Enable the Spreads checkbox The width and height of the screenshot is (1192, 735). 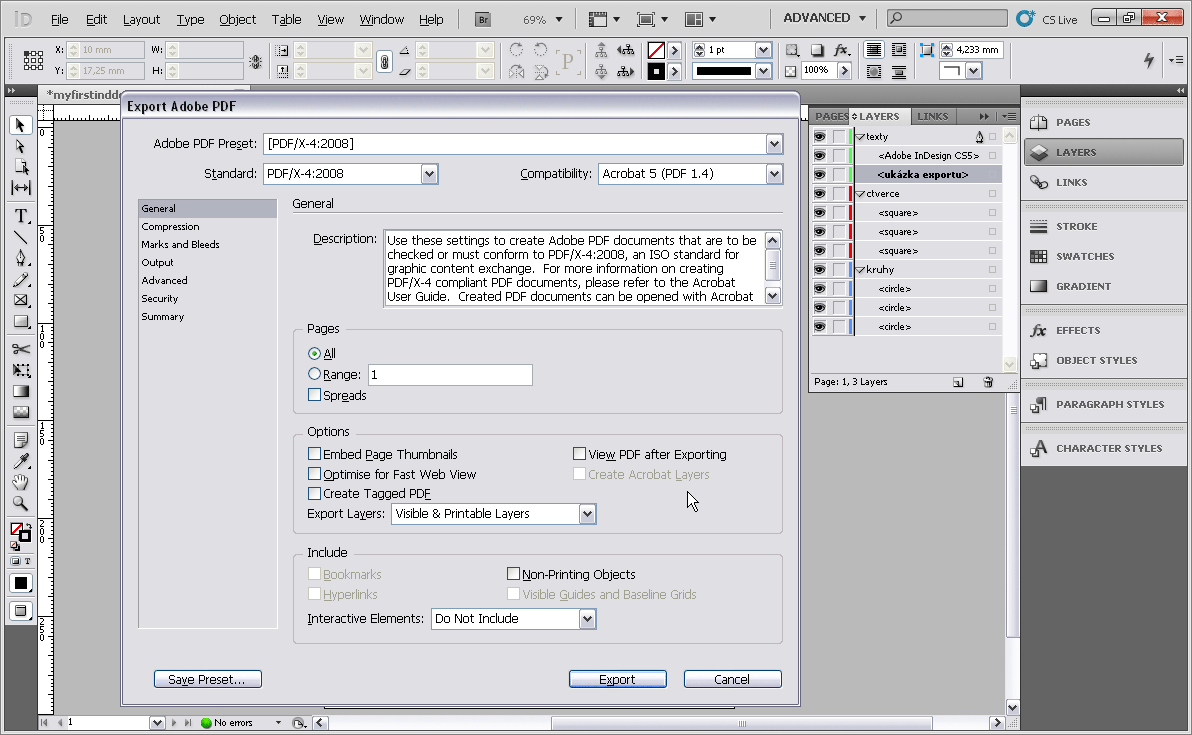314,395
